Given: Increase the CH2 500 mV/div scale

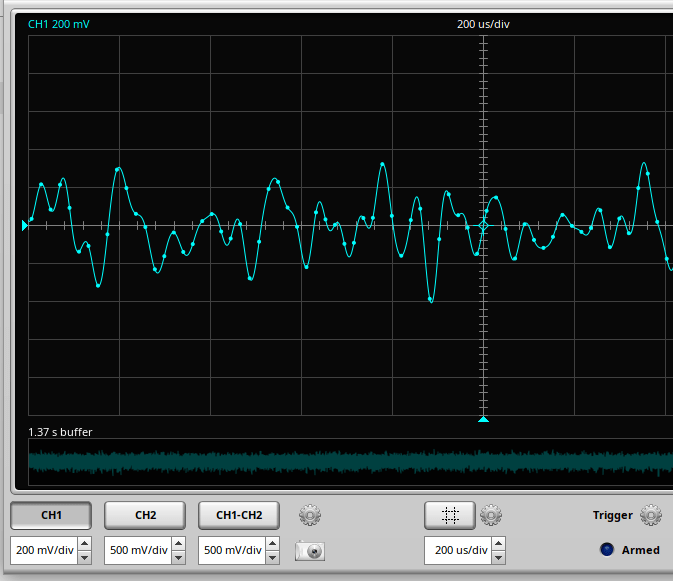Looking at the screenshot, I should pyautogui.click(x=179, y=544).
